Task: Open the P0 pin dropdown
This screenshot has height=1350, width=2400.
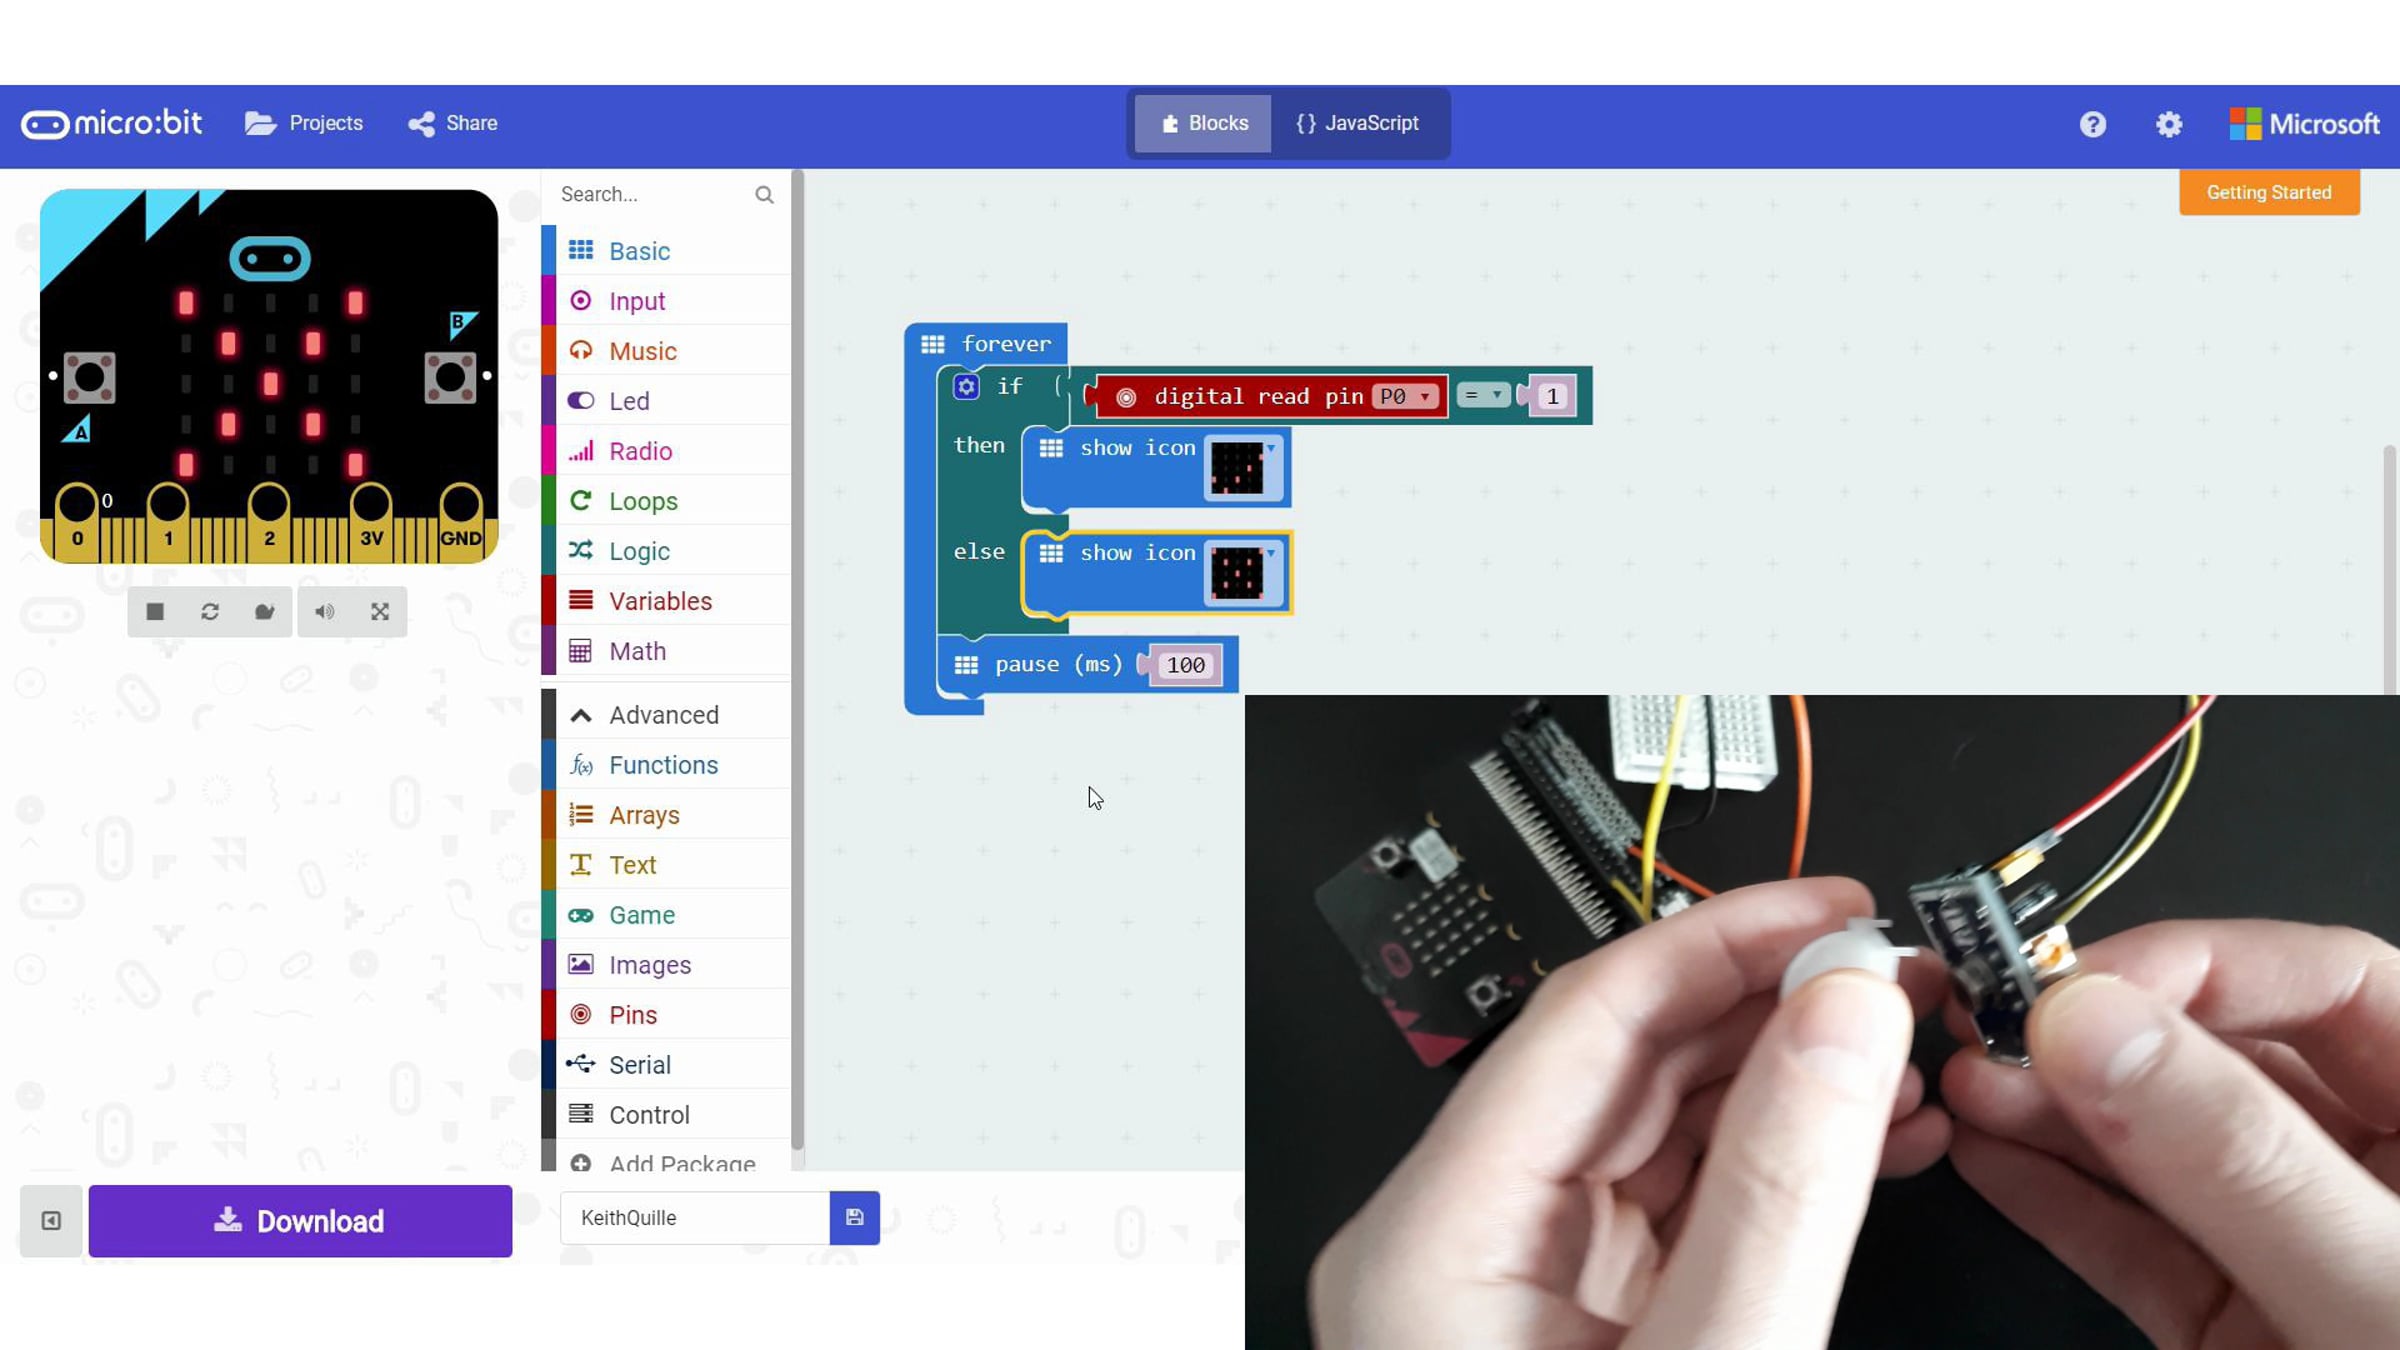Action: tap(1406, 396)
